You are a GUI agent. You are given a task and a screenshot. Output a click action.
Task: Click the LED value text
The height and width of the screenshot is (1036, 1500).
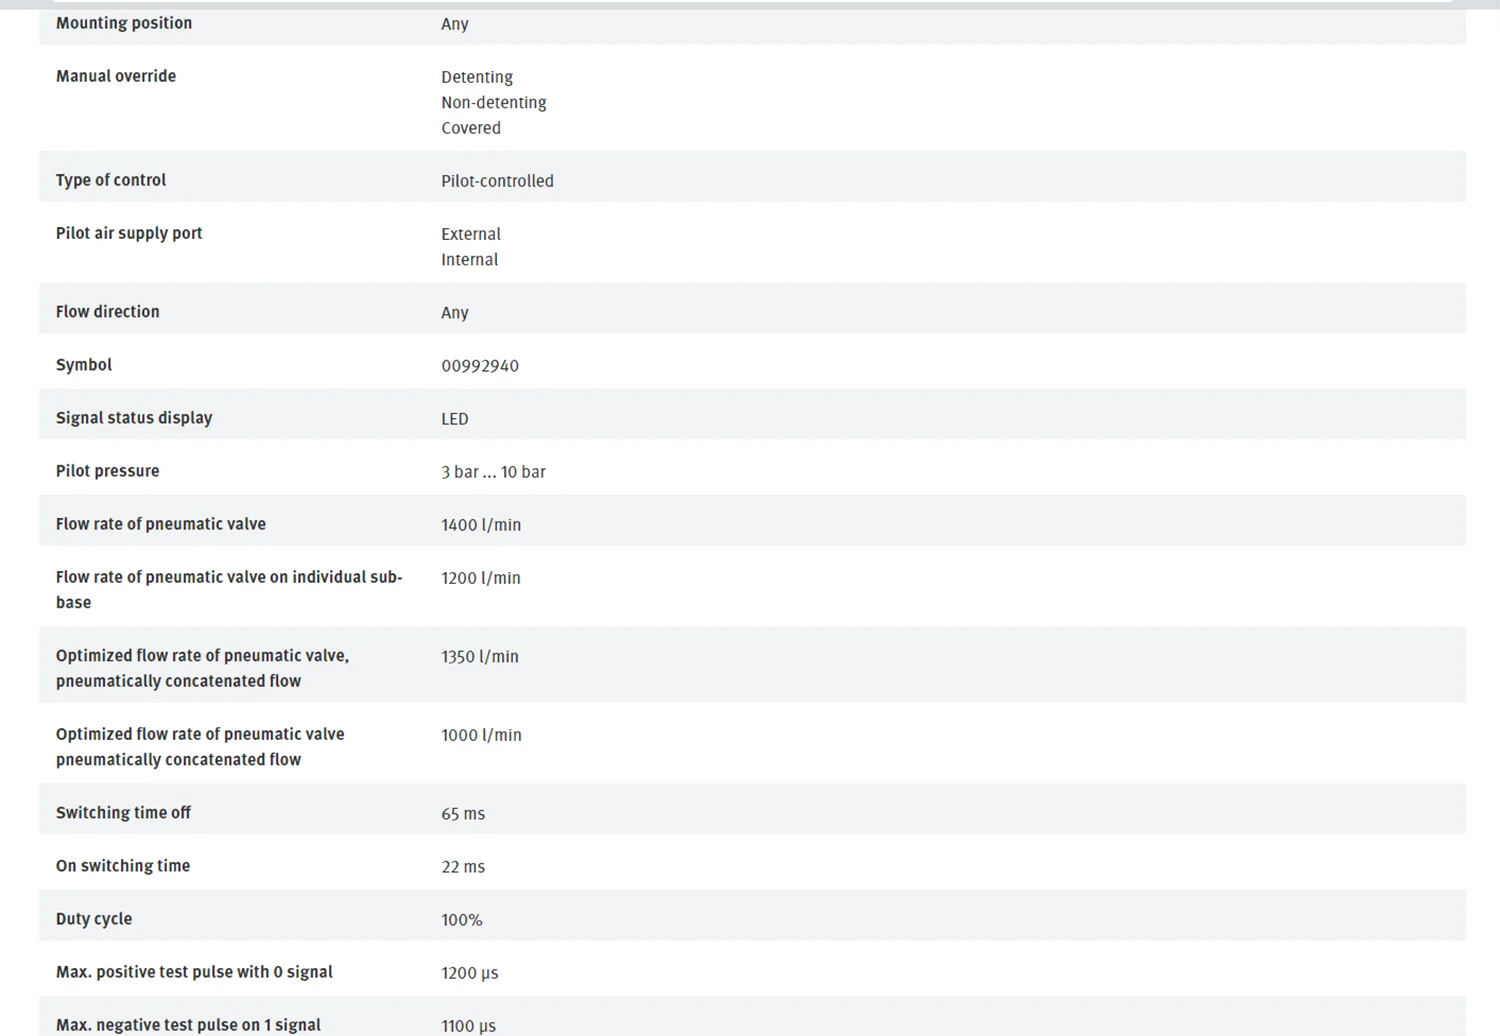(454, 419)
